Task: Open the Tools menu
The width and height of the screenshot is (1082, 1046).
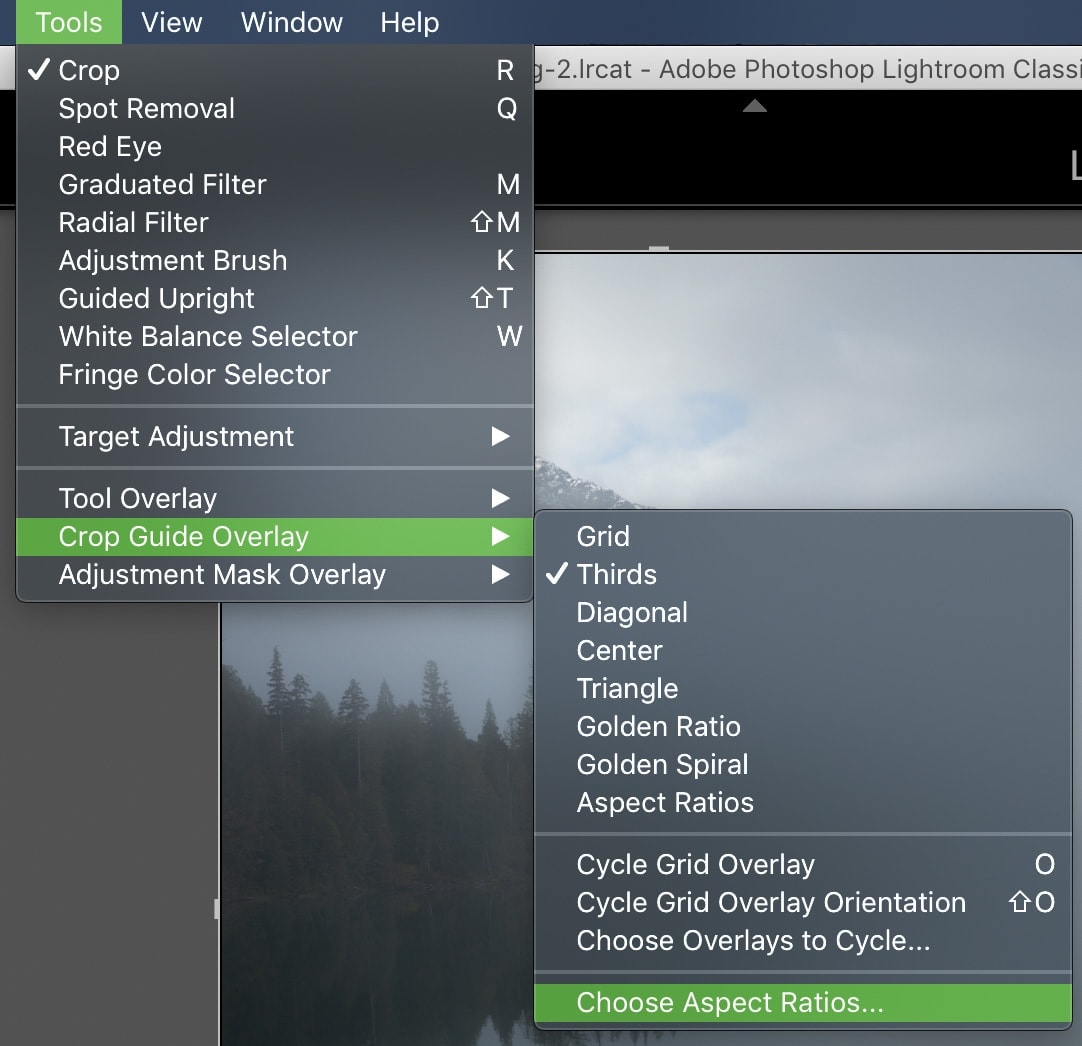Action: pos(69,22)
